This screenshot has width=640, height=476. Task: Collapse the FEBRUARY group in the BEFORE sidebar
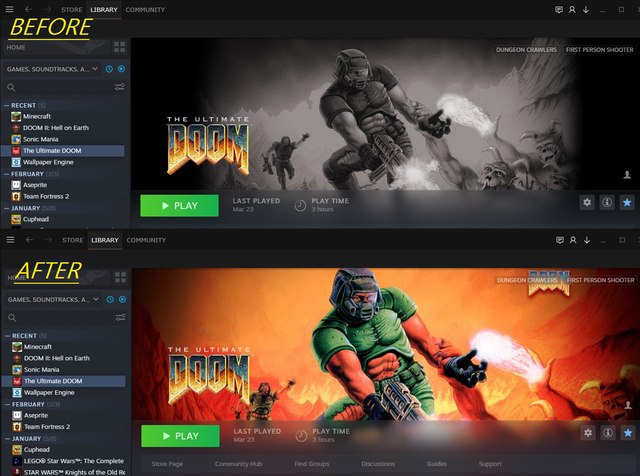(x=7, y=173)
